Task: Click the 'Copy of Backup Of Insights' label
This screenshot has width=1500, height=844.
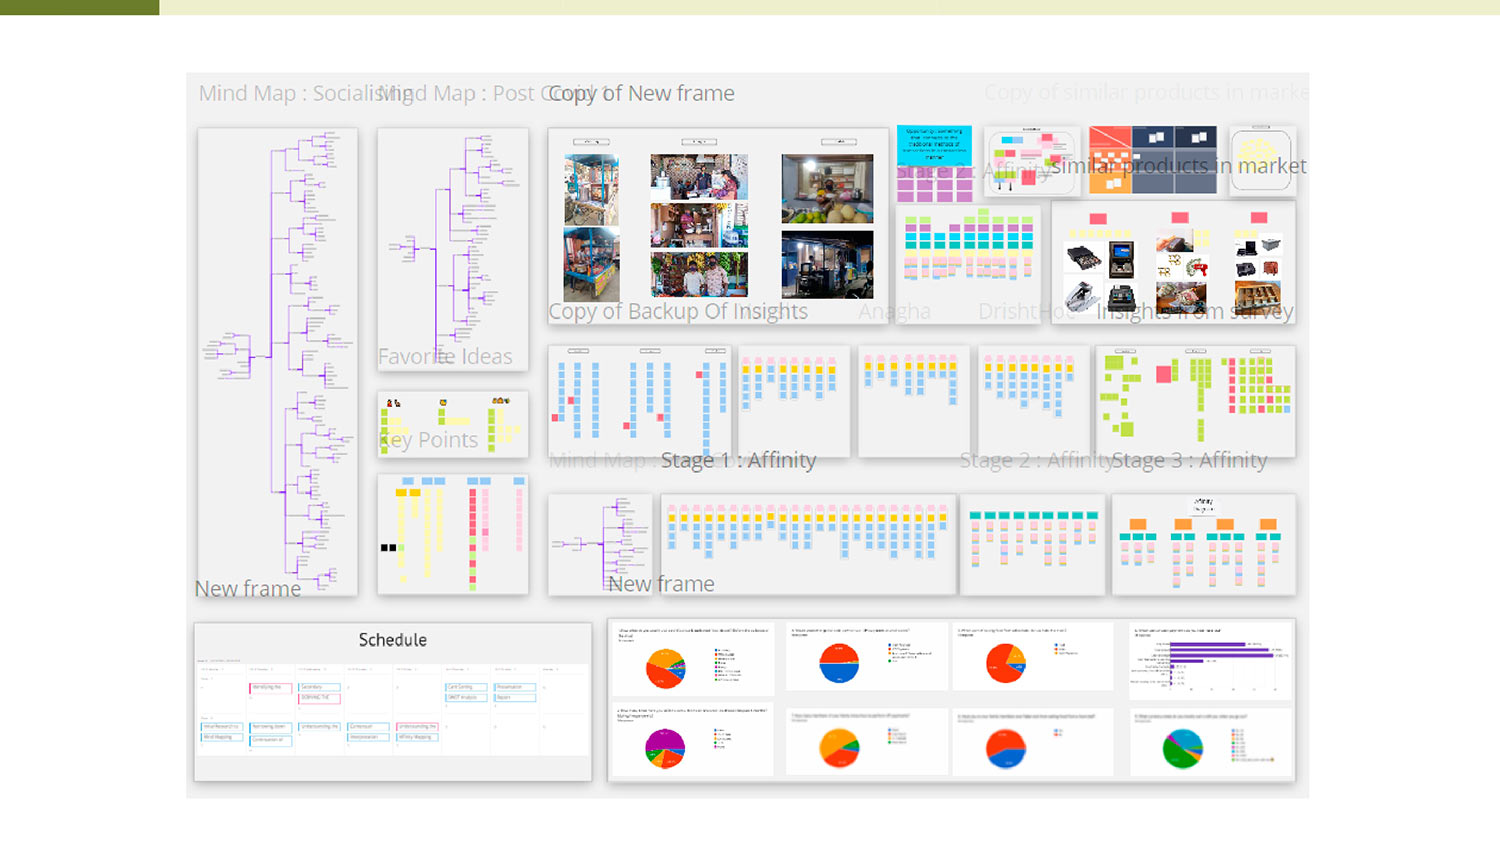Action: pos(677,312)
